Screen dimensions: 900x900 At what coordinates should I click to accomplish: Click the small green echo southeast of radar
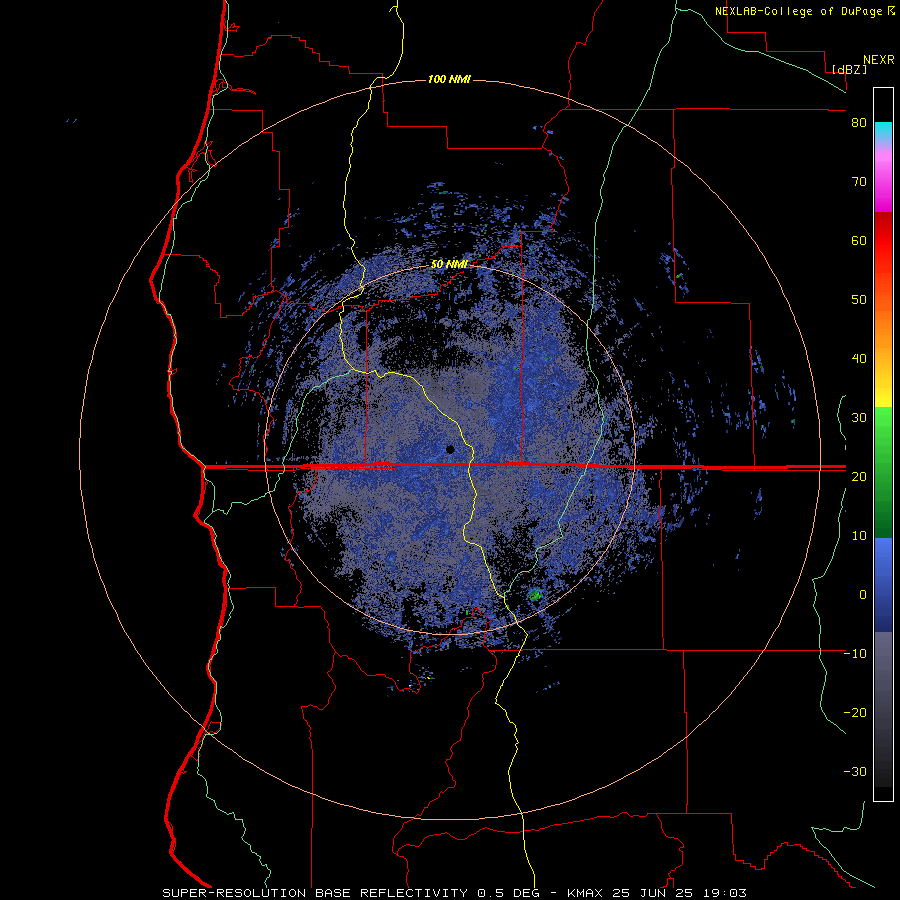tap(535, 595)
